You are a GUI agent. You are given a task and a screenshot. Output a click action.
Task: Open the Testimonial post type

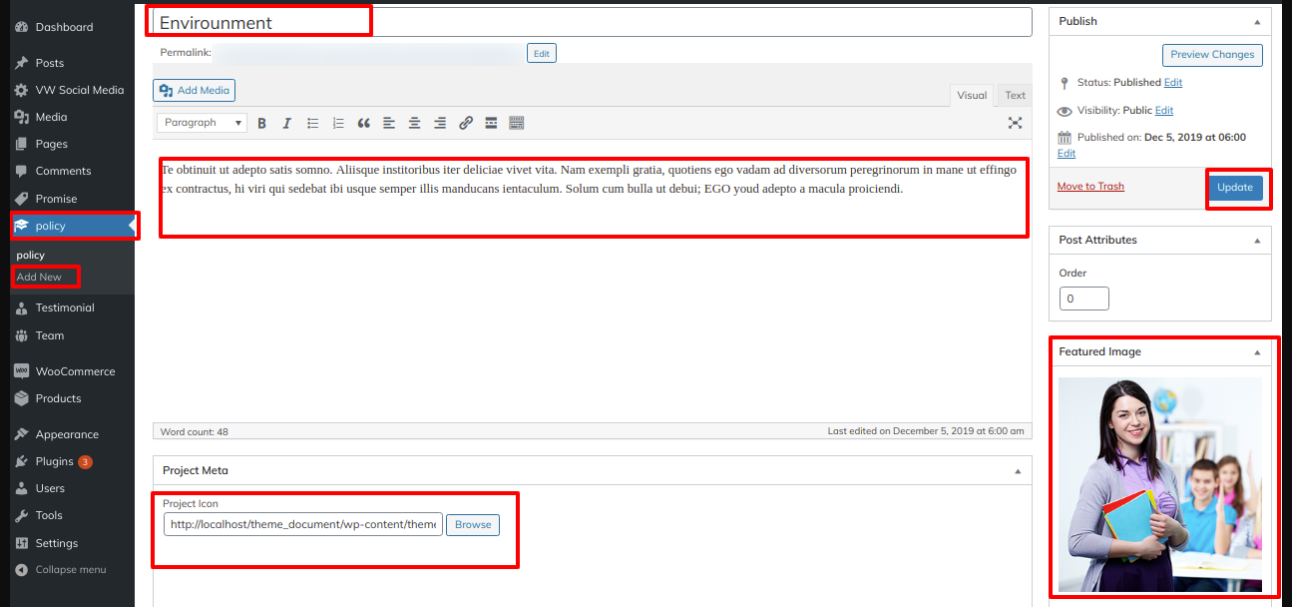pyautogui.click(x=67, y=308)
